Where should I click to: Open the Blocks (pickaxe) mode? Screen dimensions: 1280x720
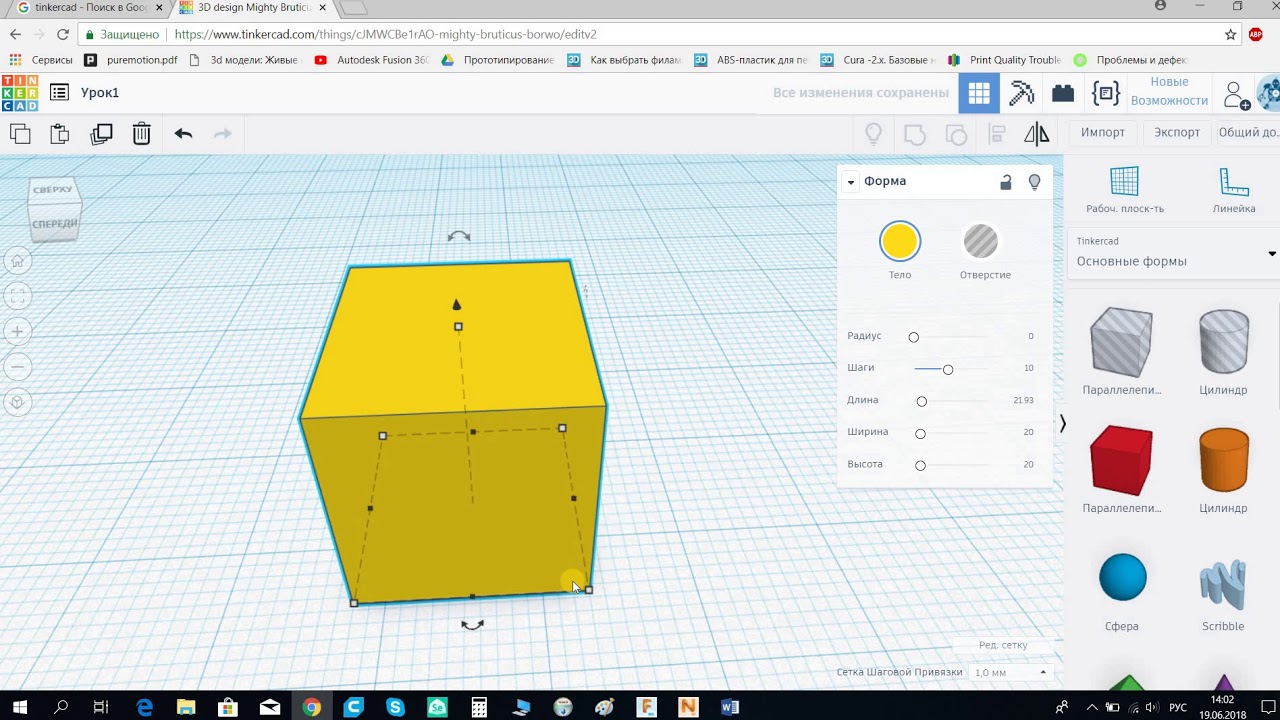pos(1021,93)
